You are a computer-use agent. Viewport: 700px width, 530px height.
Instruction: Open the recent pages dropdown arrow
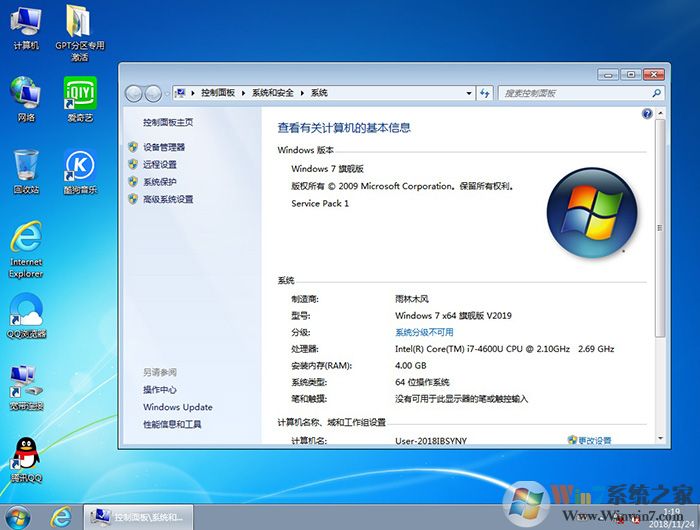tap(167, 94)
